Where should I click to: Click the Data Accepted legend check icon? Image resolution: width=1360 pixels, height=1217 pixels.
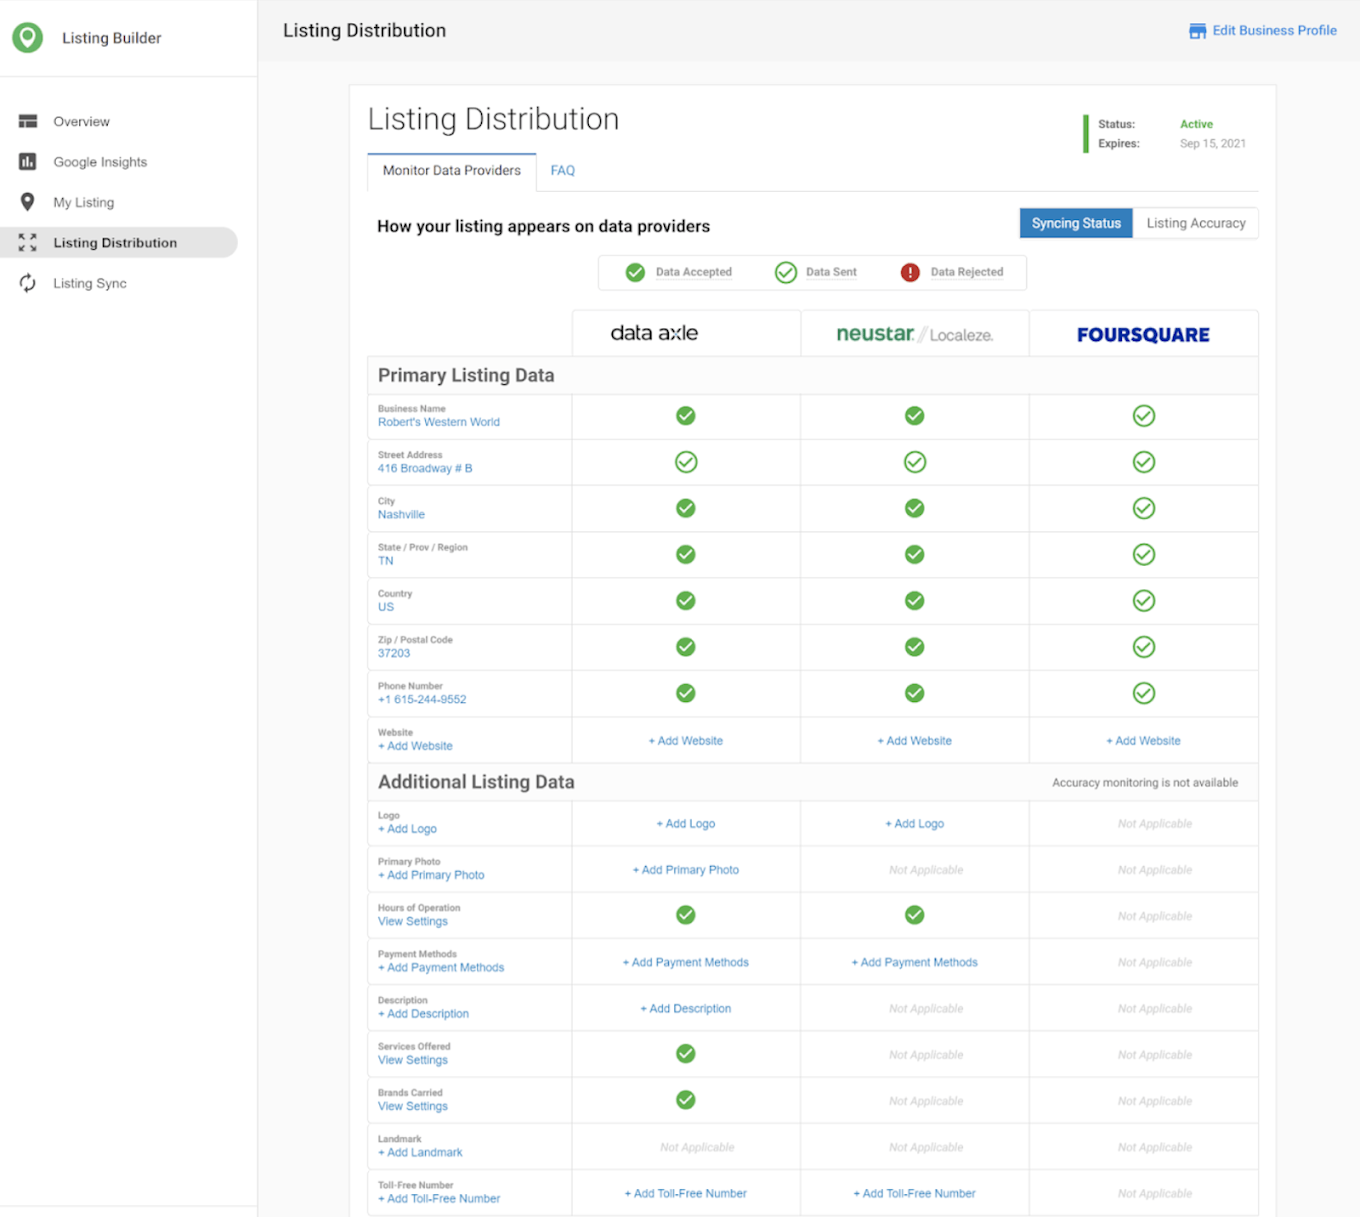(x=635, y=272)
